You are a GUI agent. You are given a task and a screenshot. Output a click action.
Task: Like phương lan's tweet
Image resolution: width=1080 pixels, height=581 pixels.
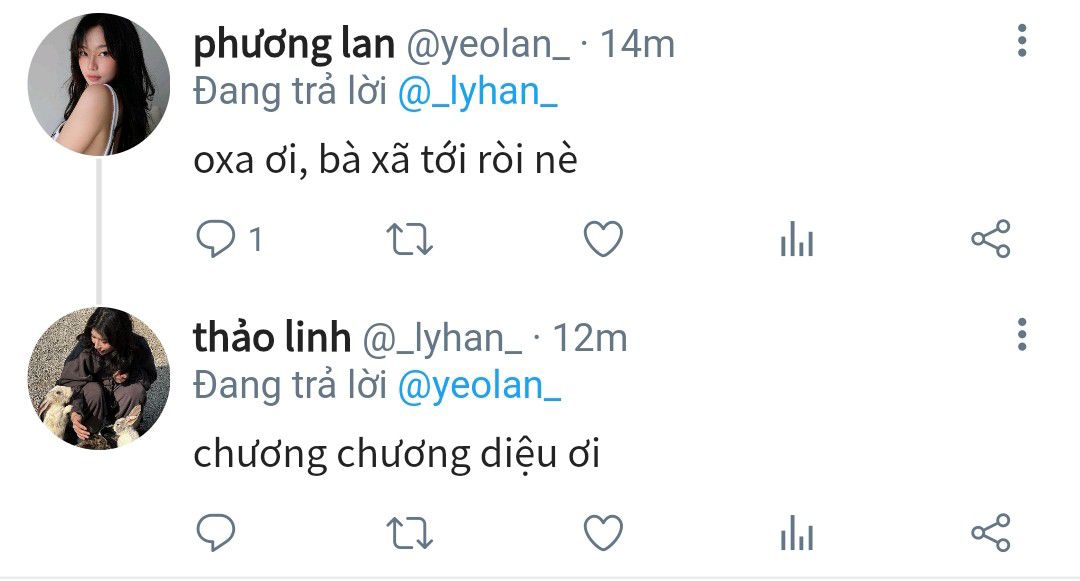click(603, 239)
